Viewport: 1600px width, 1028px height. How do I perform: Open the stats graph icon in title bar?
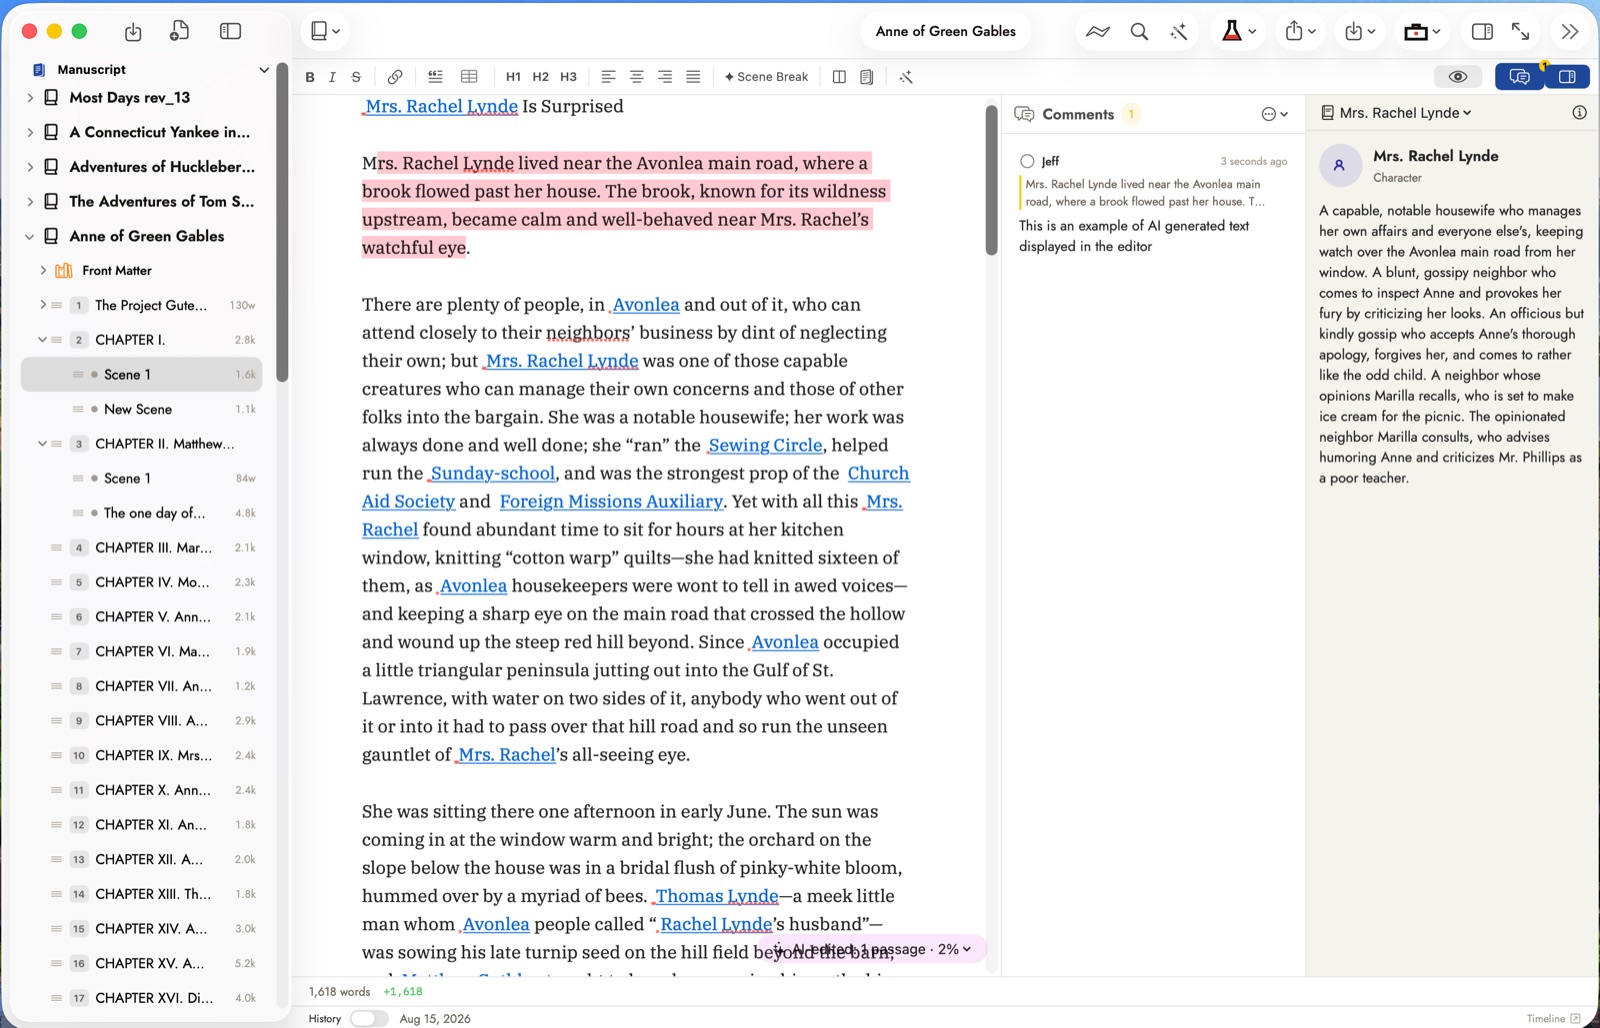(1098, 32)
